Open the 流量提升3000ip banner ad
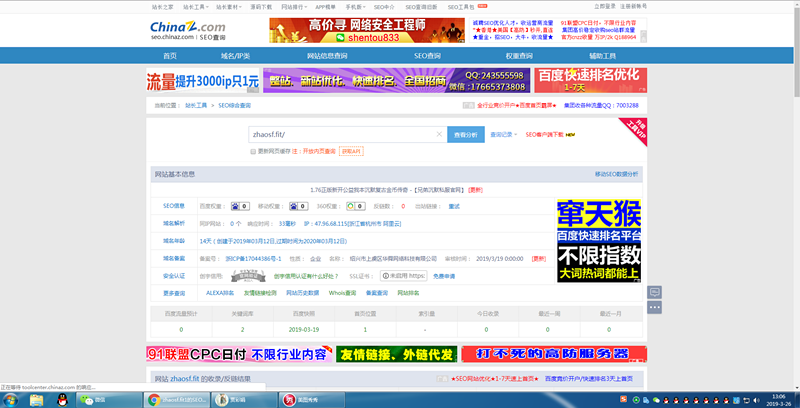This screenshot has width=800, height=408. 203,81
